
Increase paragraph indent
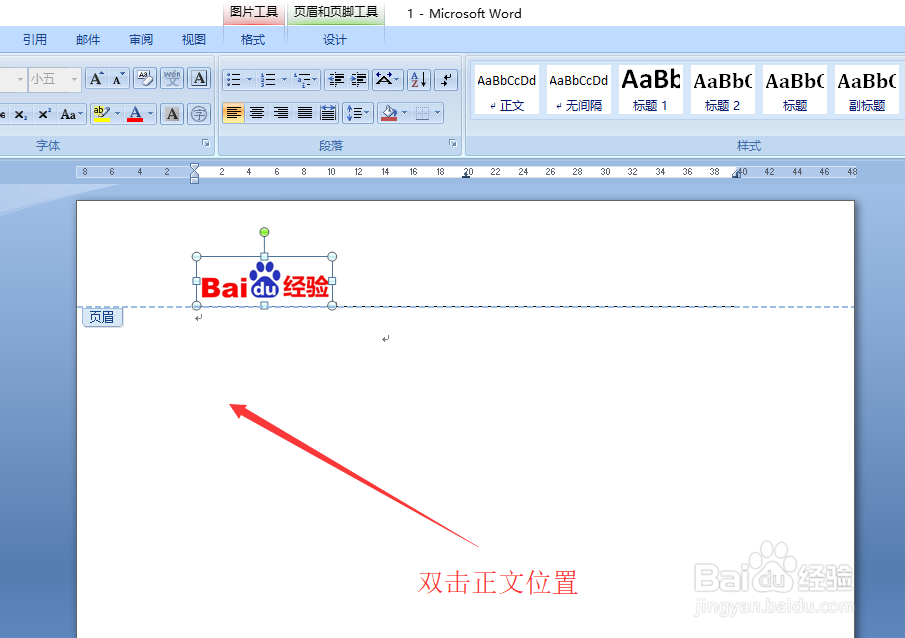coord(358,80)
